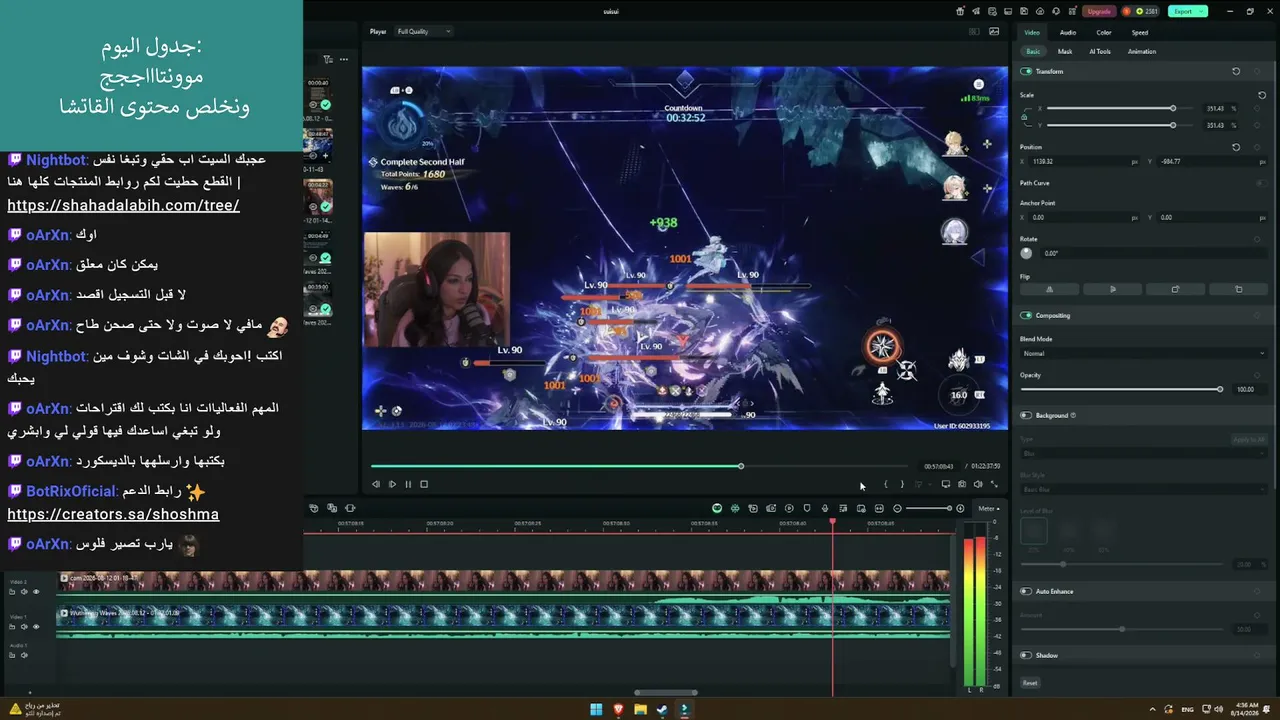
Task: Click the player progress bar handle
Action: pos(741,466)
